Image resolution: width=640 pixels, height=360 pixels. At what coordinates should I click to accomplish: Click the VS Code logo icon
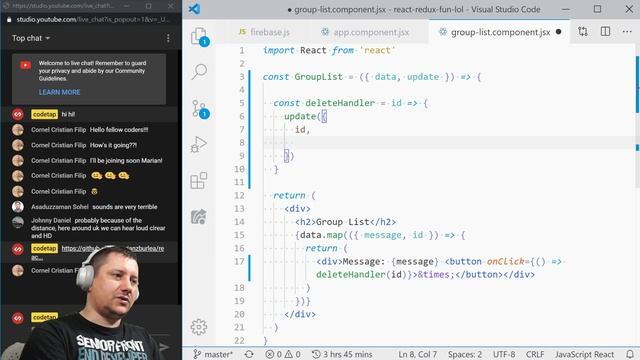[x=194, y=9]
